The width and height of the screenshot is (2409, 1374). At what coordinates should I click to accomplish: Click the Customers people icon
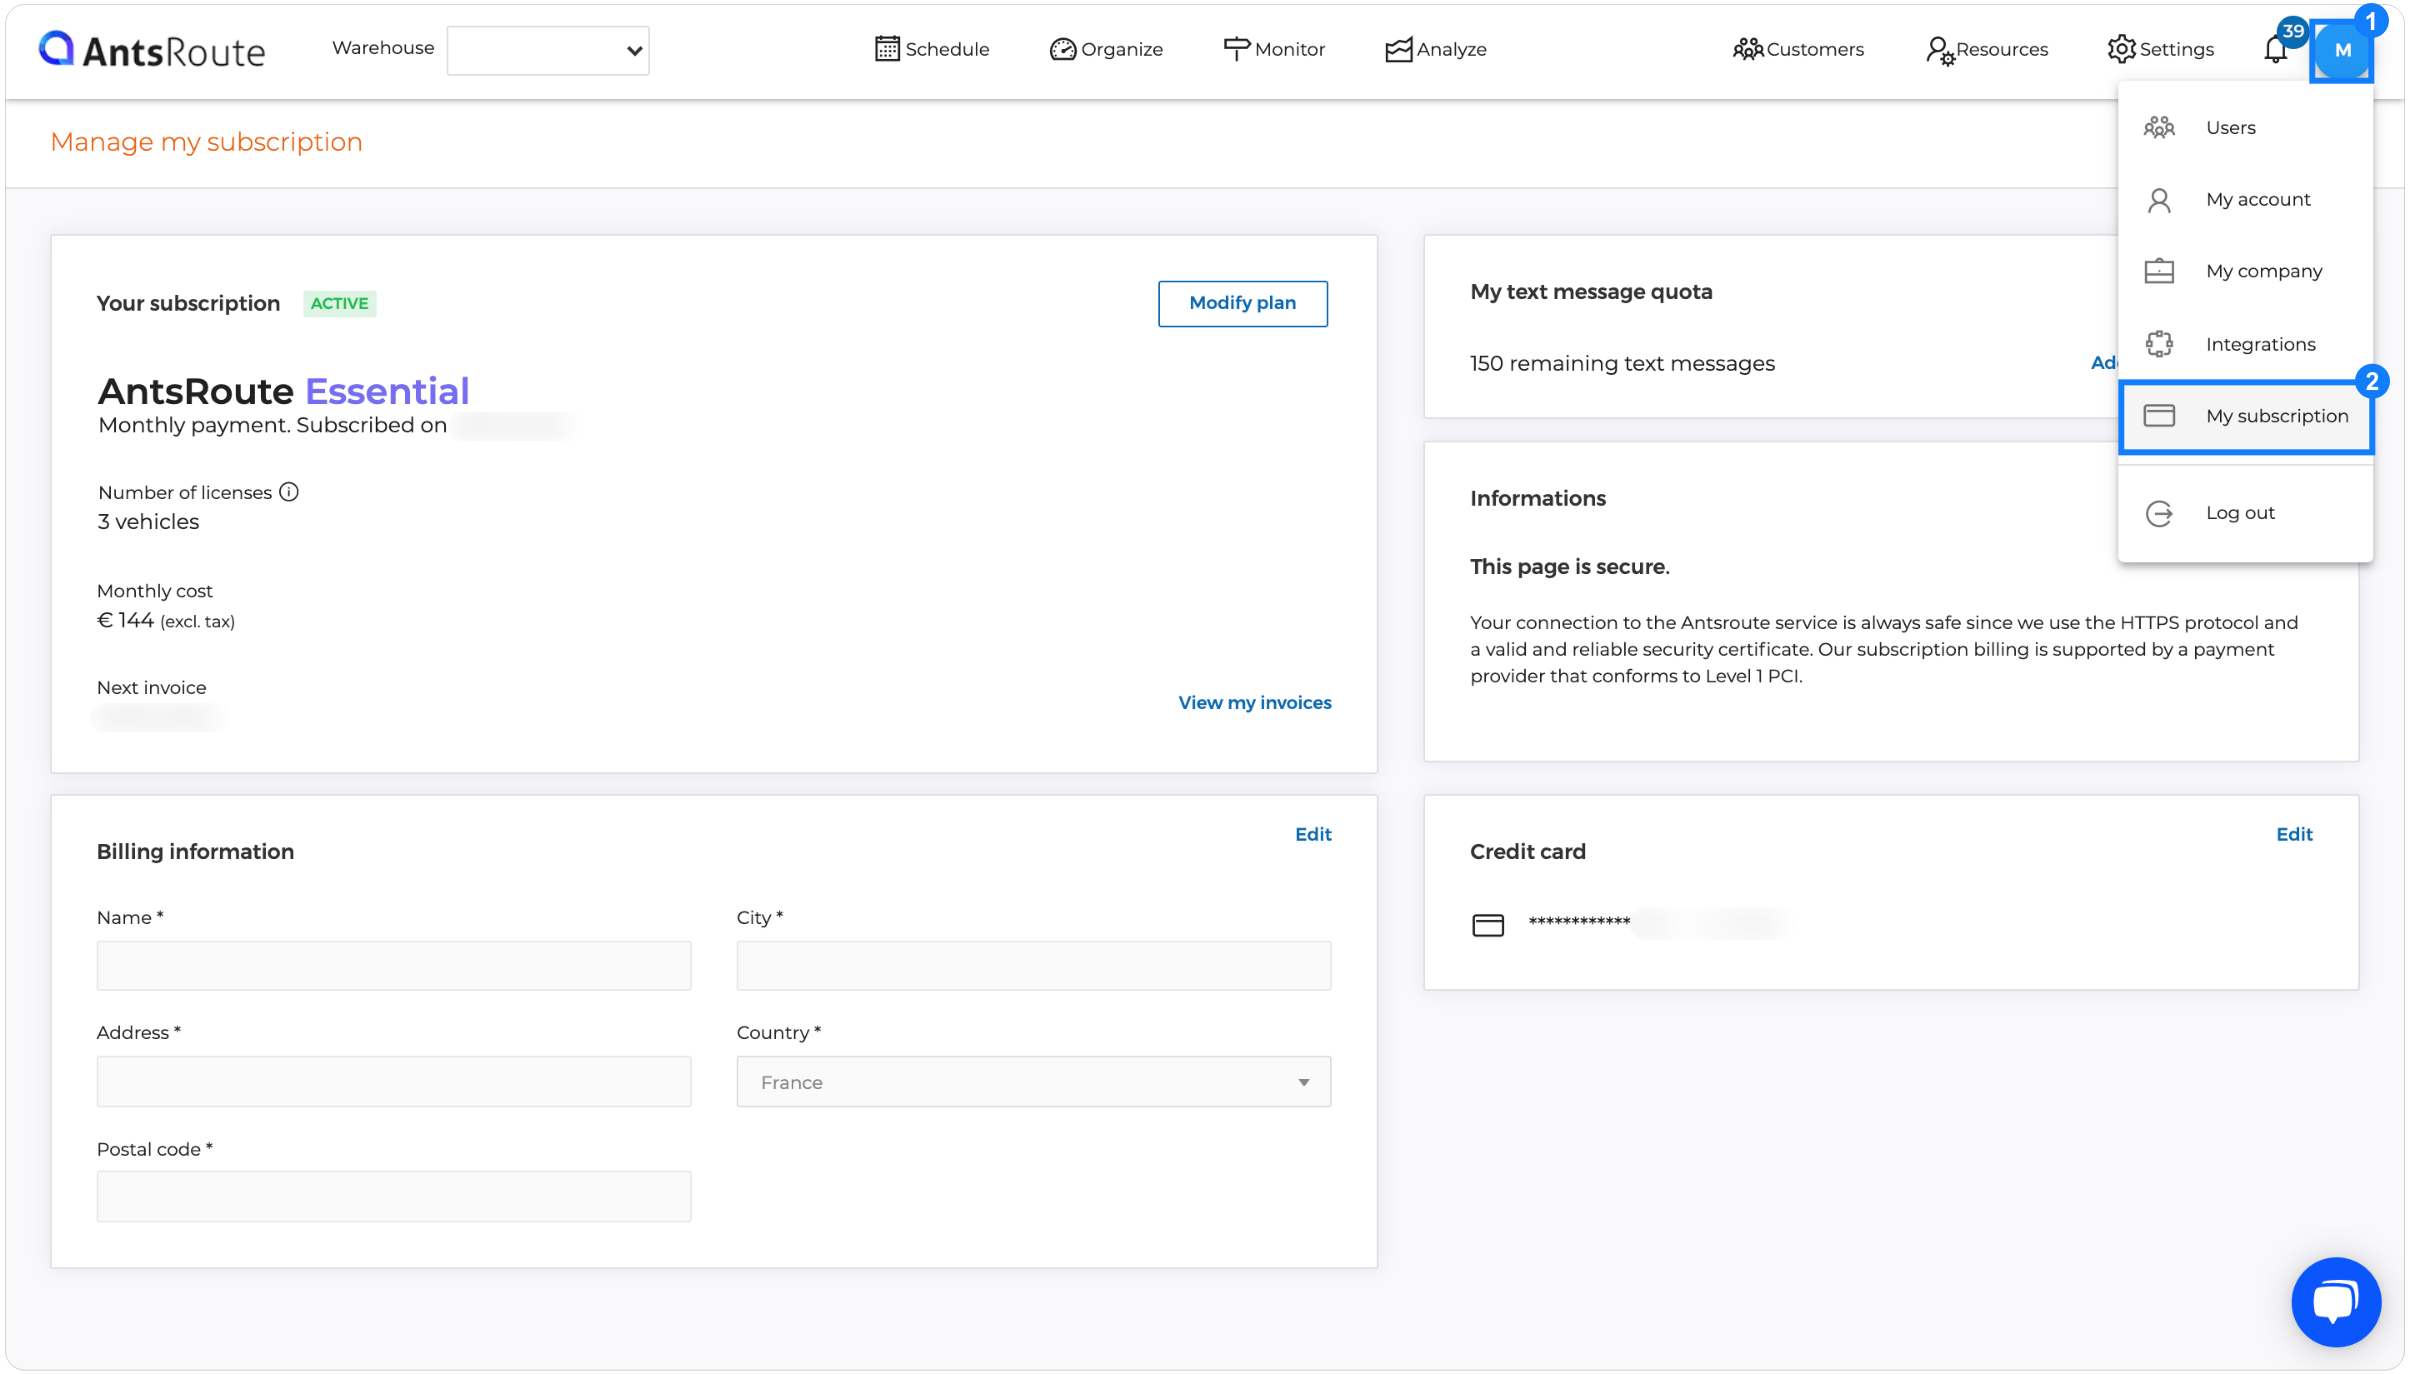point(1748,49)
